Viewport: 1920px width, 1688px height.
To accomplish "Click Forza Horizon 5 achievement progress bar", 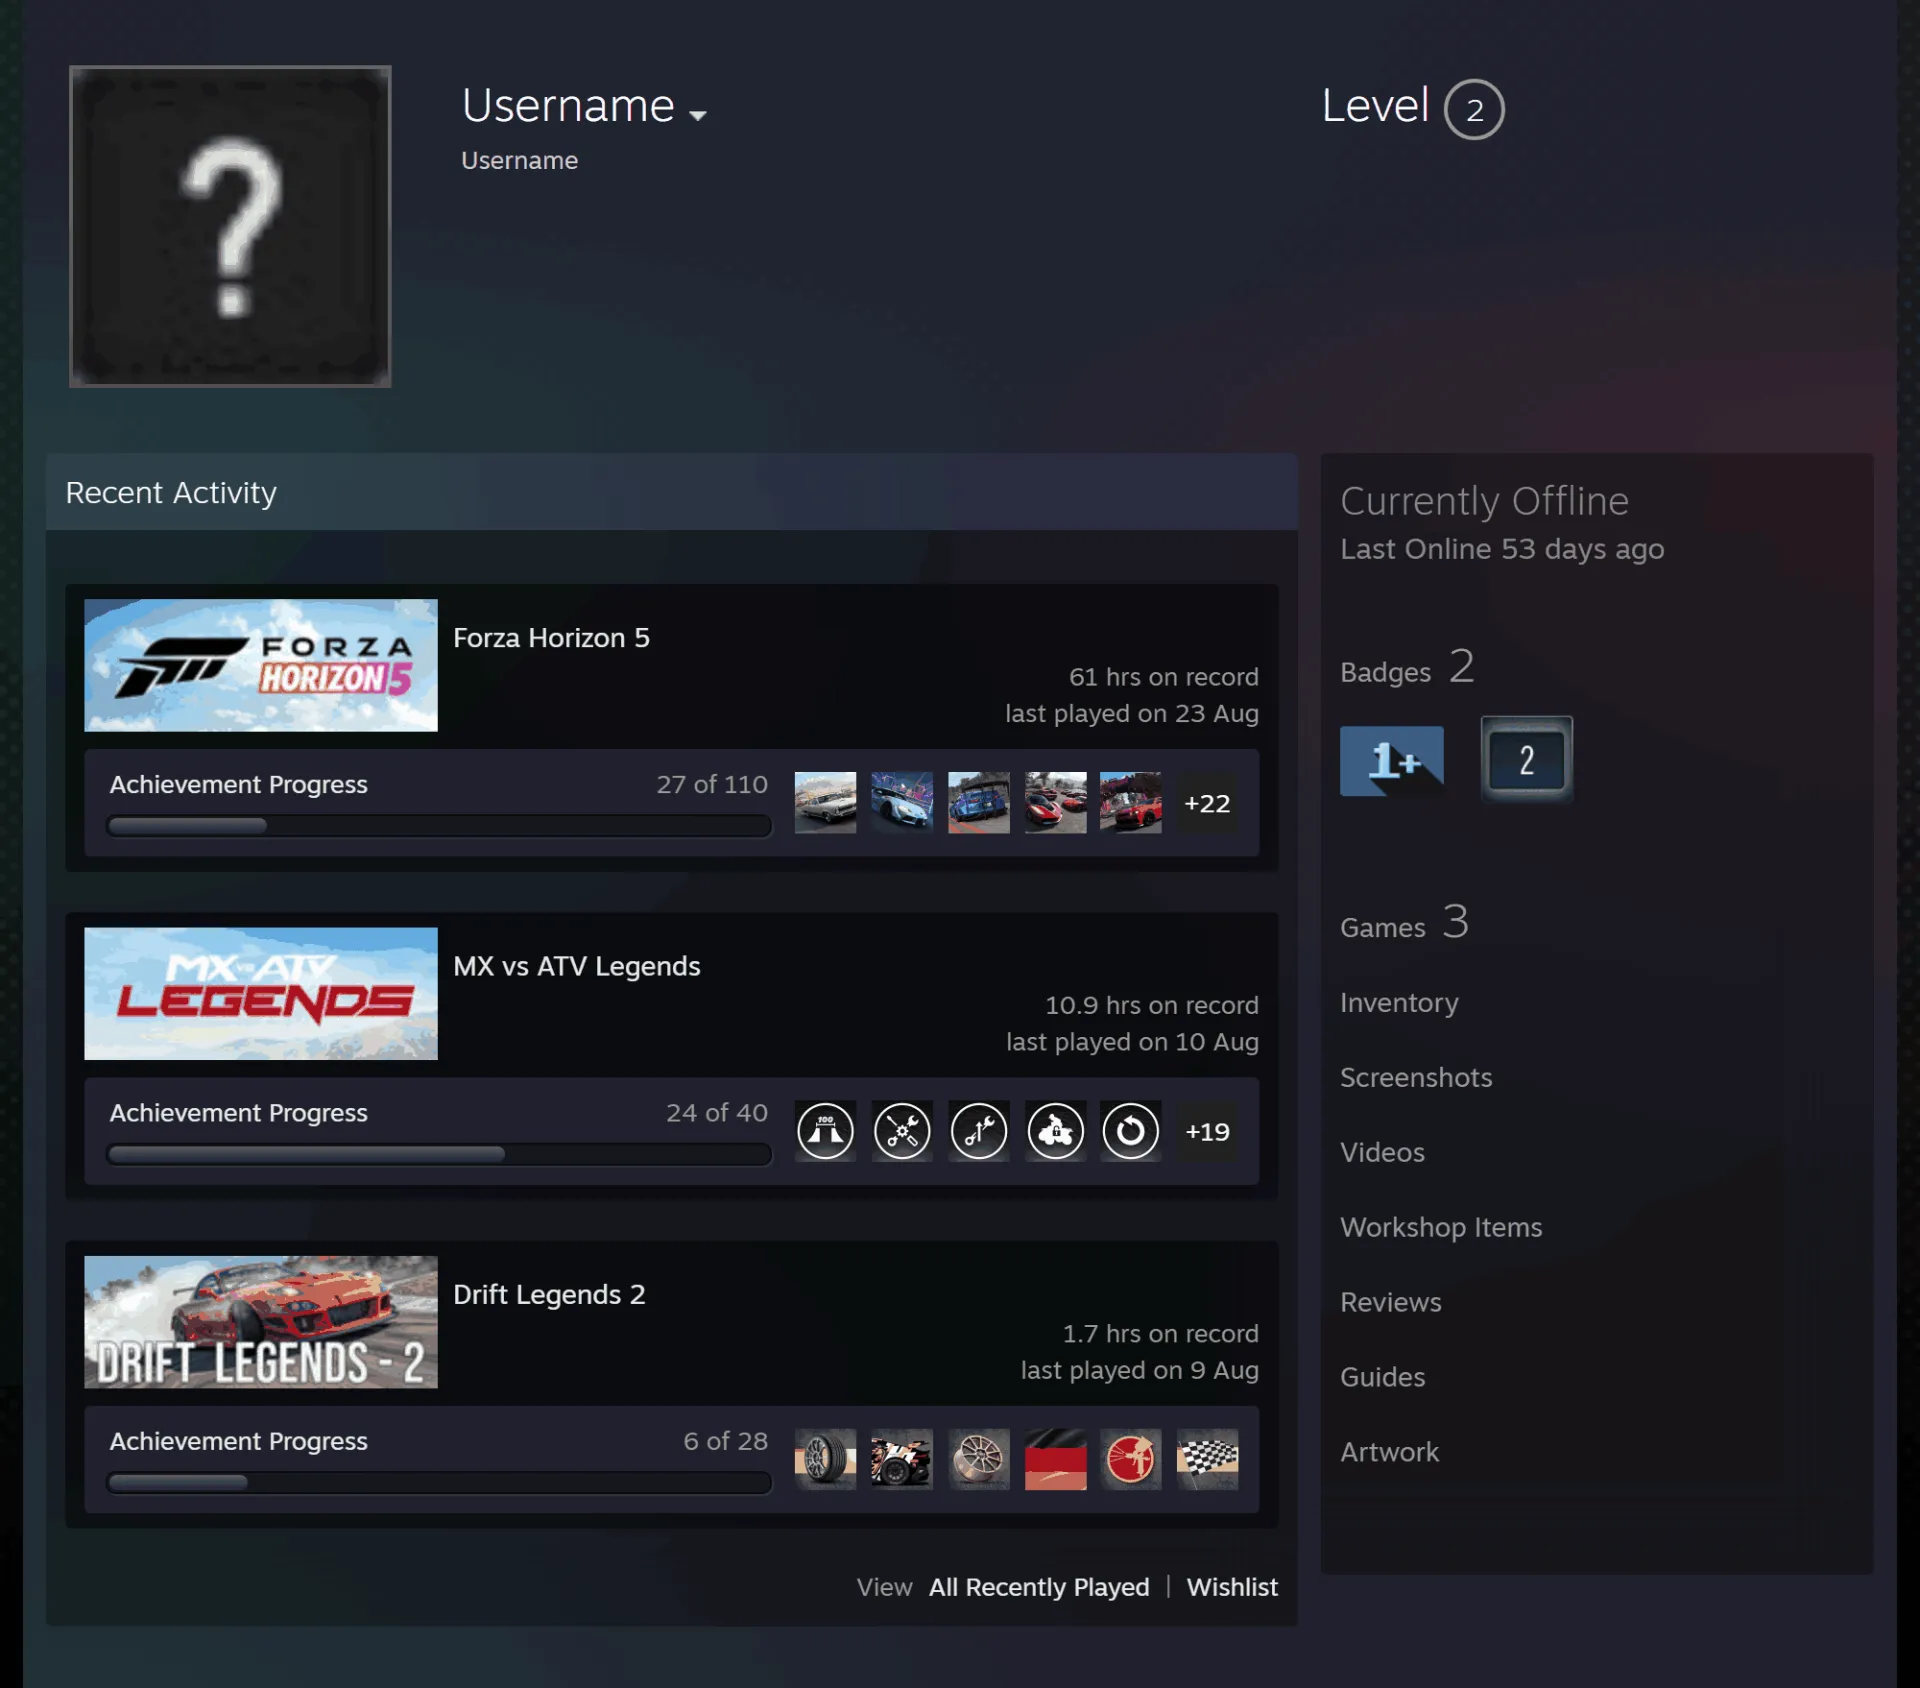I will [439, 826].
